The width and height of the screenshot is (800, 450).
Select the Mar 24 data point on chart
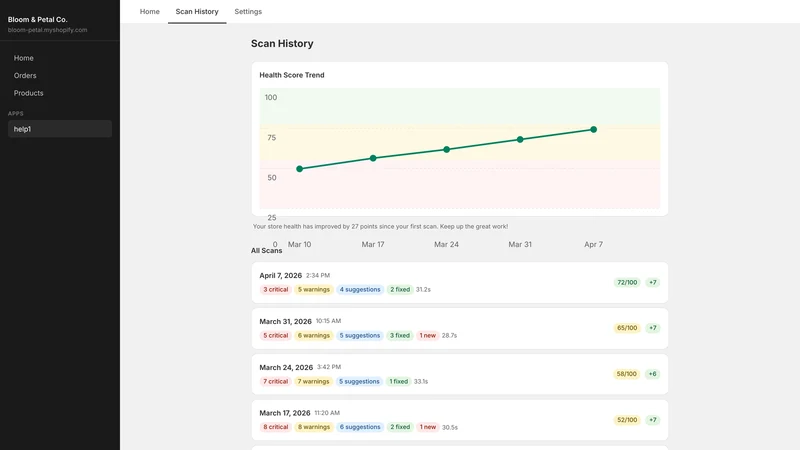[446, 149]
